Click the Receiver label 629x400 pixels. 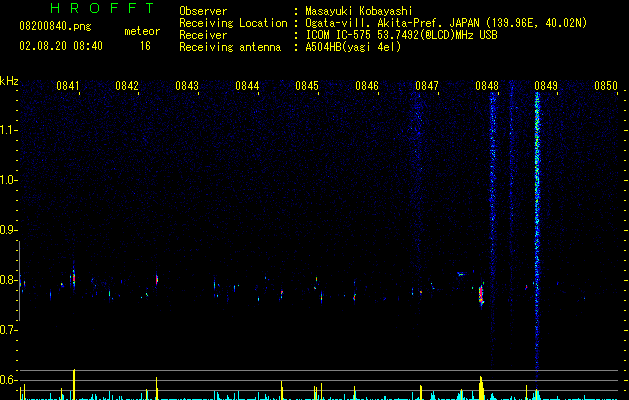click(203, 35)
